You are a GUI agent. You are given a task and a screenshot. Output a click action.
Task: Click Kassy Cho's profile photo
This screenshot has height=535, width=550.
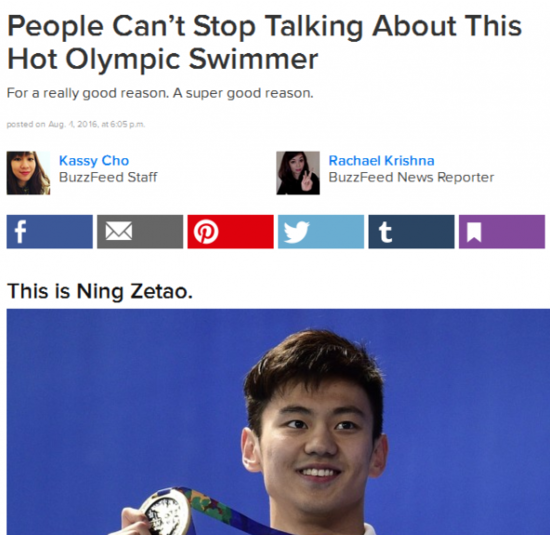pyautogui.click(x=28, y=173)
